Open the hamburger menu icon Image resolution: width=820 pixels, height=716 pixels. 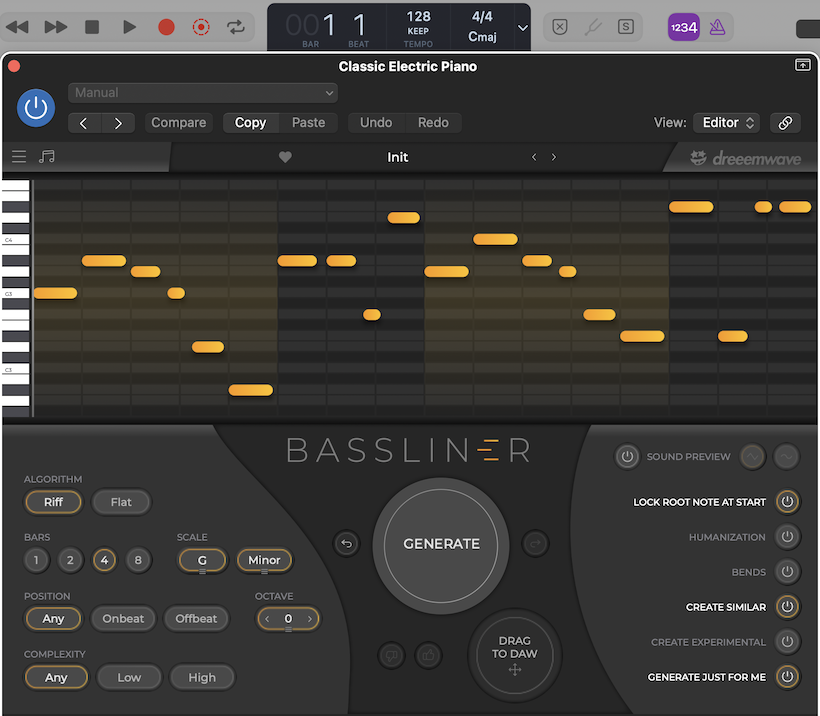point(19,156)
